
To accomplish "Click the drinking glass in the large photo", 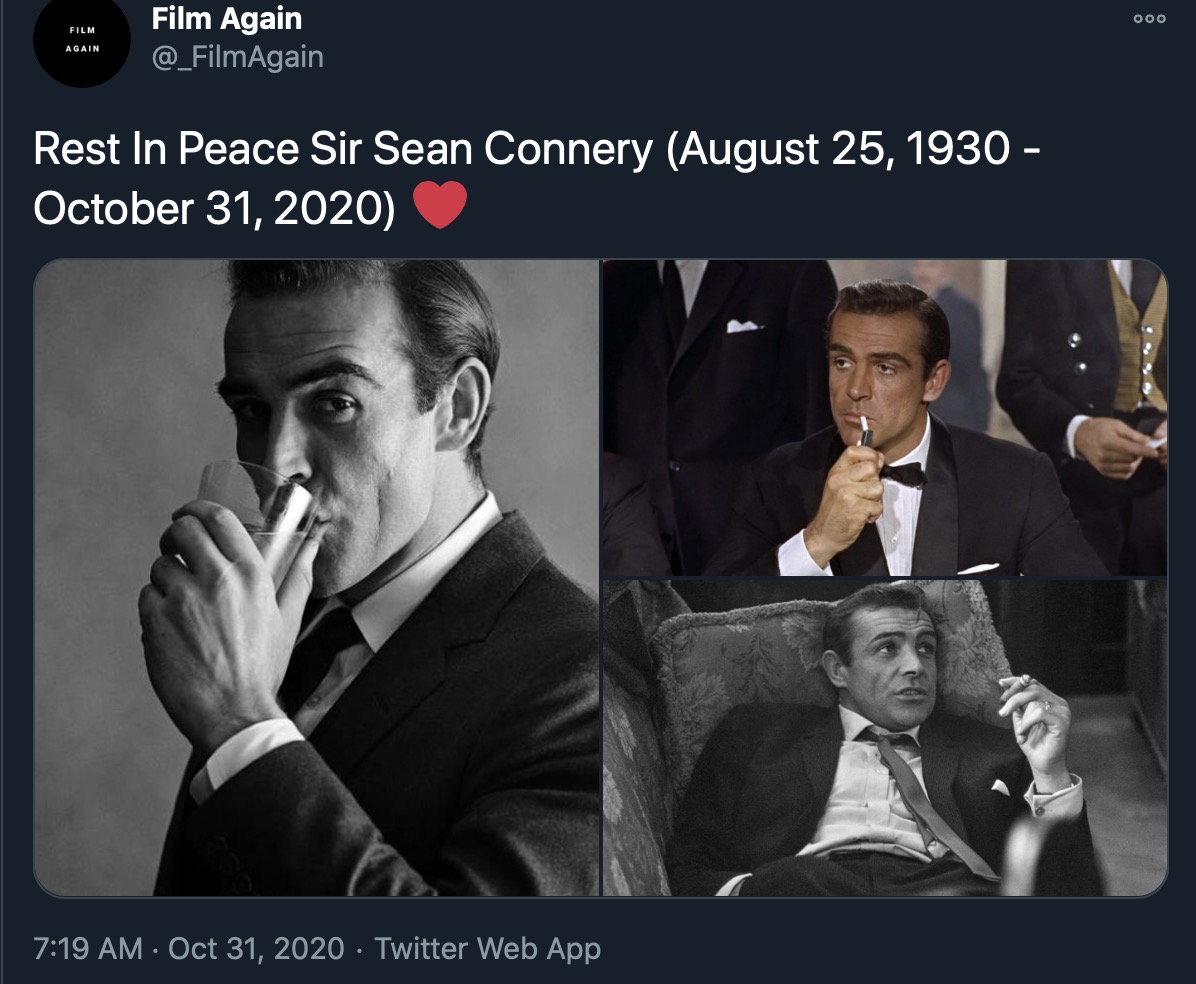I will click(x=256, y=511).
